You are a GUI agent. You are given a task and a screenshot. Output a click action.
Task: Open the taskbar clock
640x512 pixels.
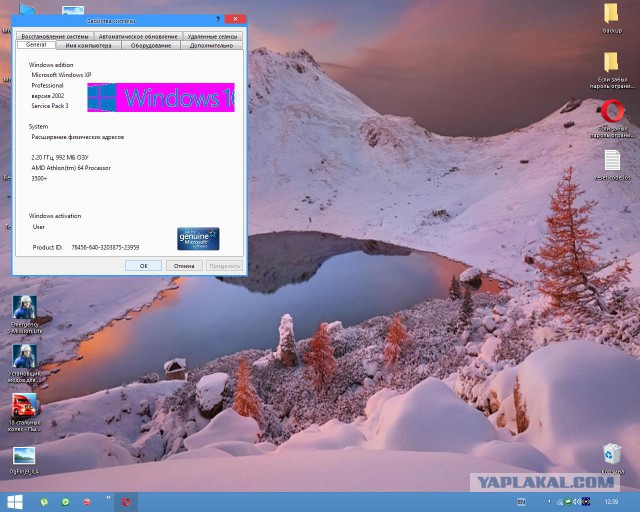611,502
